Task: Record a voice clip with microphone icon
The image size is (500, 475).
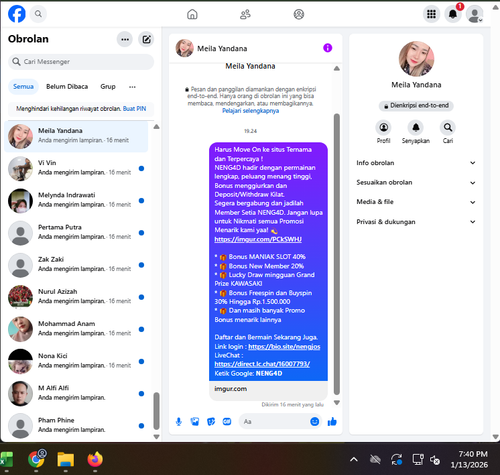Action: coord(179,422)
